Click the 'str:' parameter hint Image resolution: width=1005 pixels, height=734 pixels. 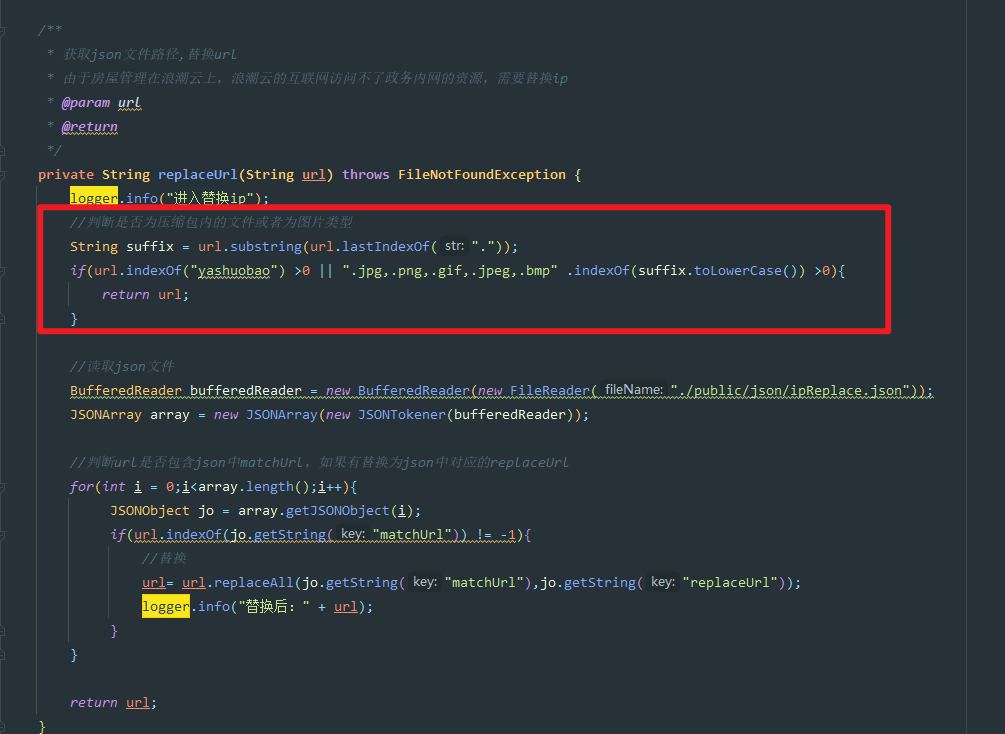pyautogui.click(x=454, y=246)
